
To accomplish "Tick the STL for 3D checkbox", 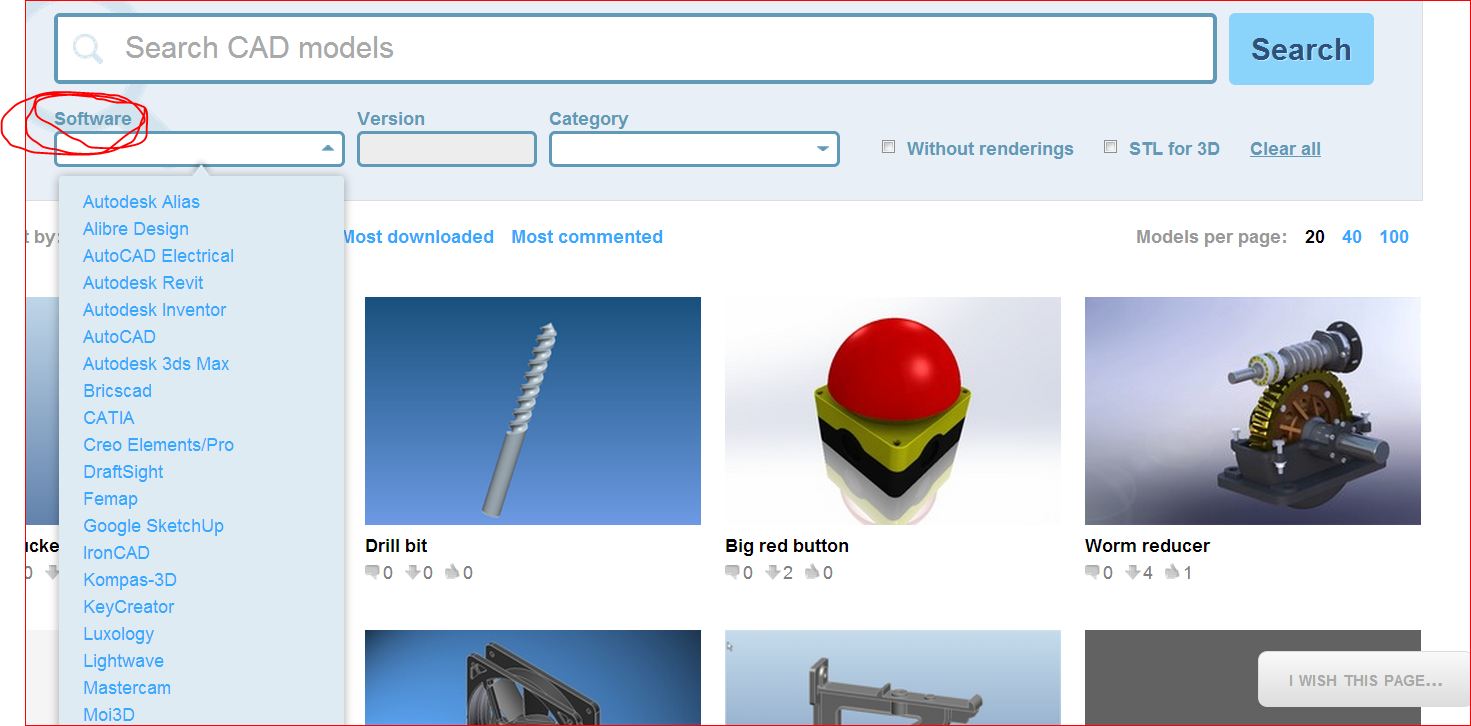I will tap(1110, 147).
